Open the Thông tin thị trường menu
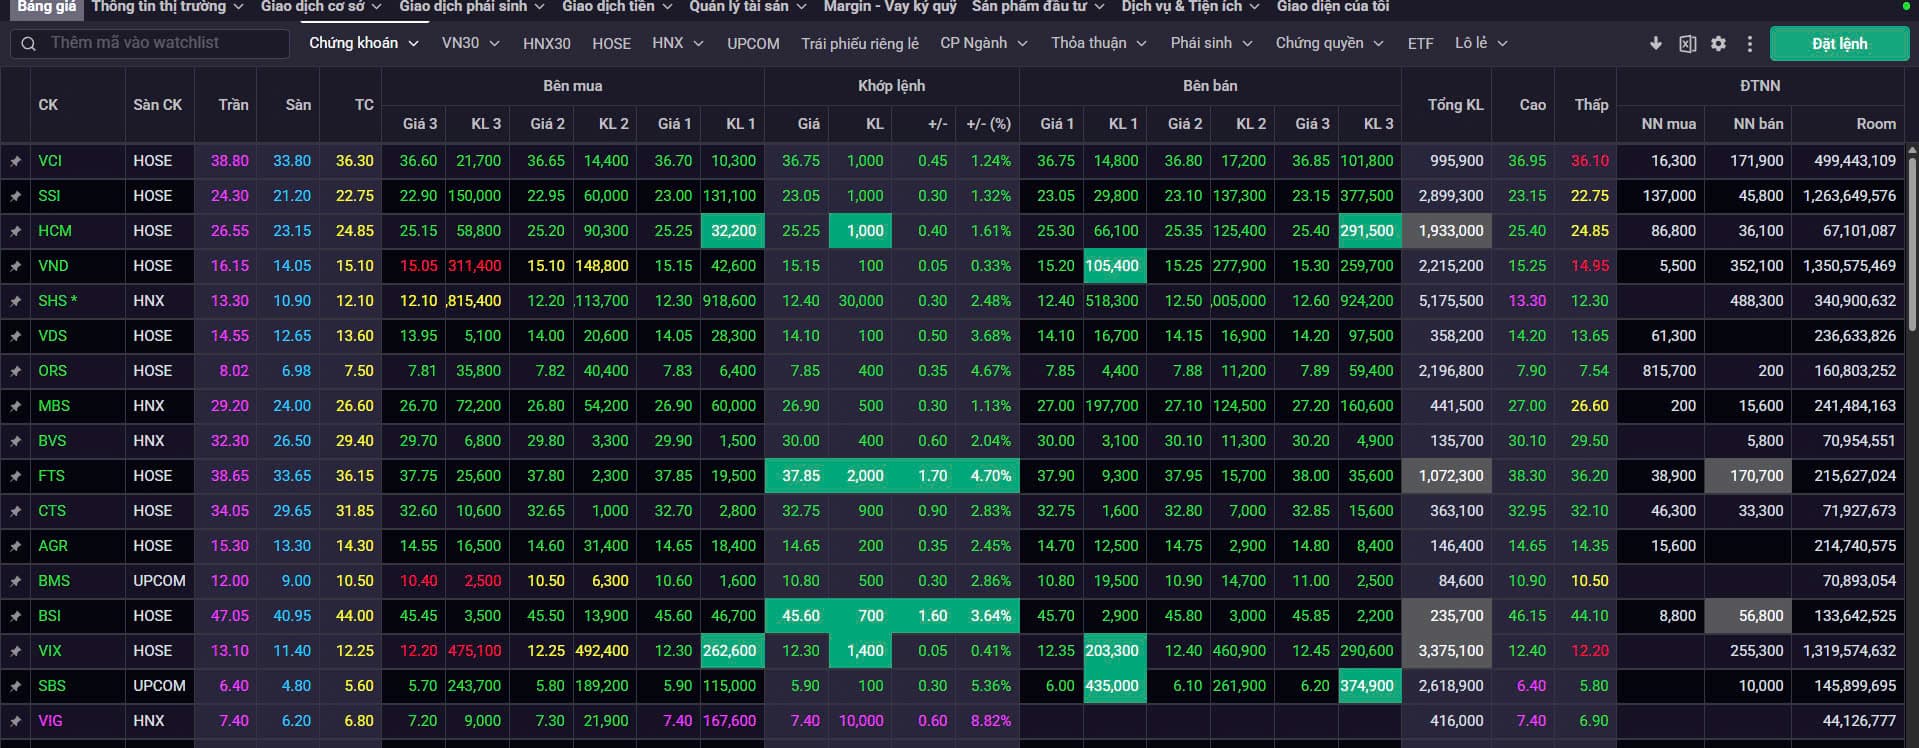 point(167,7)
